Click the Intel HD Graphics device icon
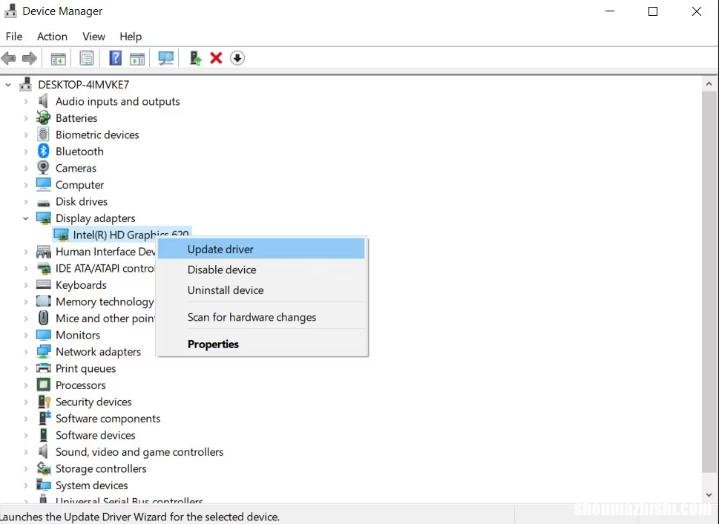This screenshot has height=524, width=722. pyautogui.click(x=61, y=234)
